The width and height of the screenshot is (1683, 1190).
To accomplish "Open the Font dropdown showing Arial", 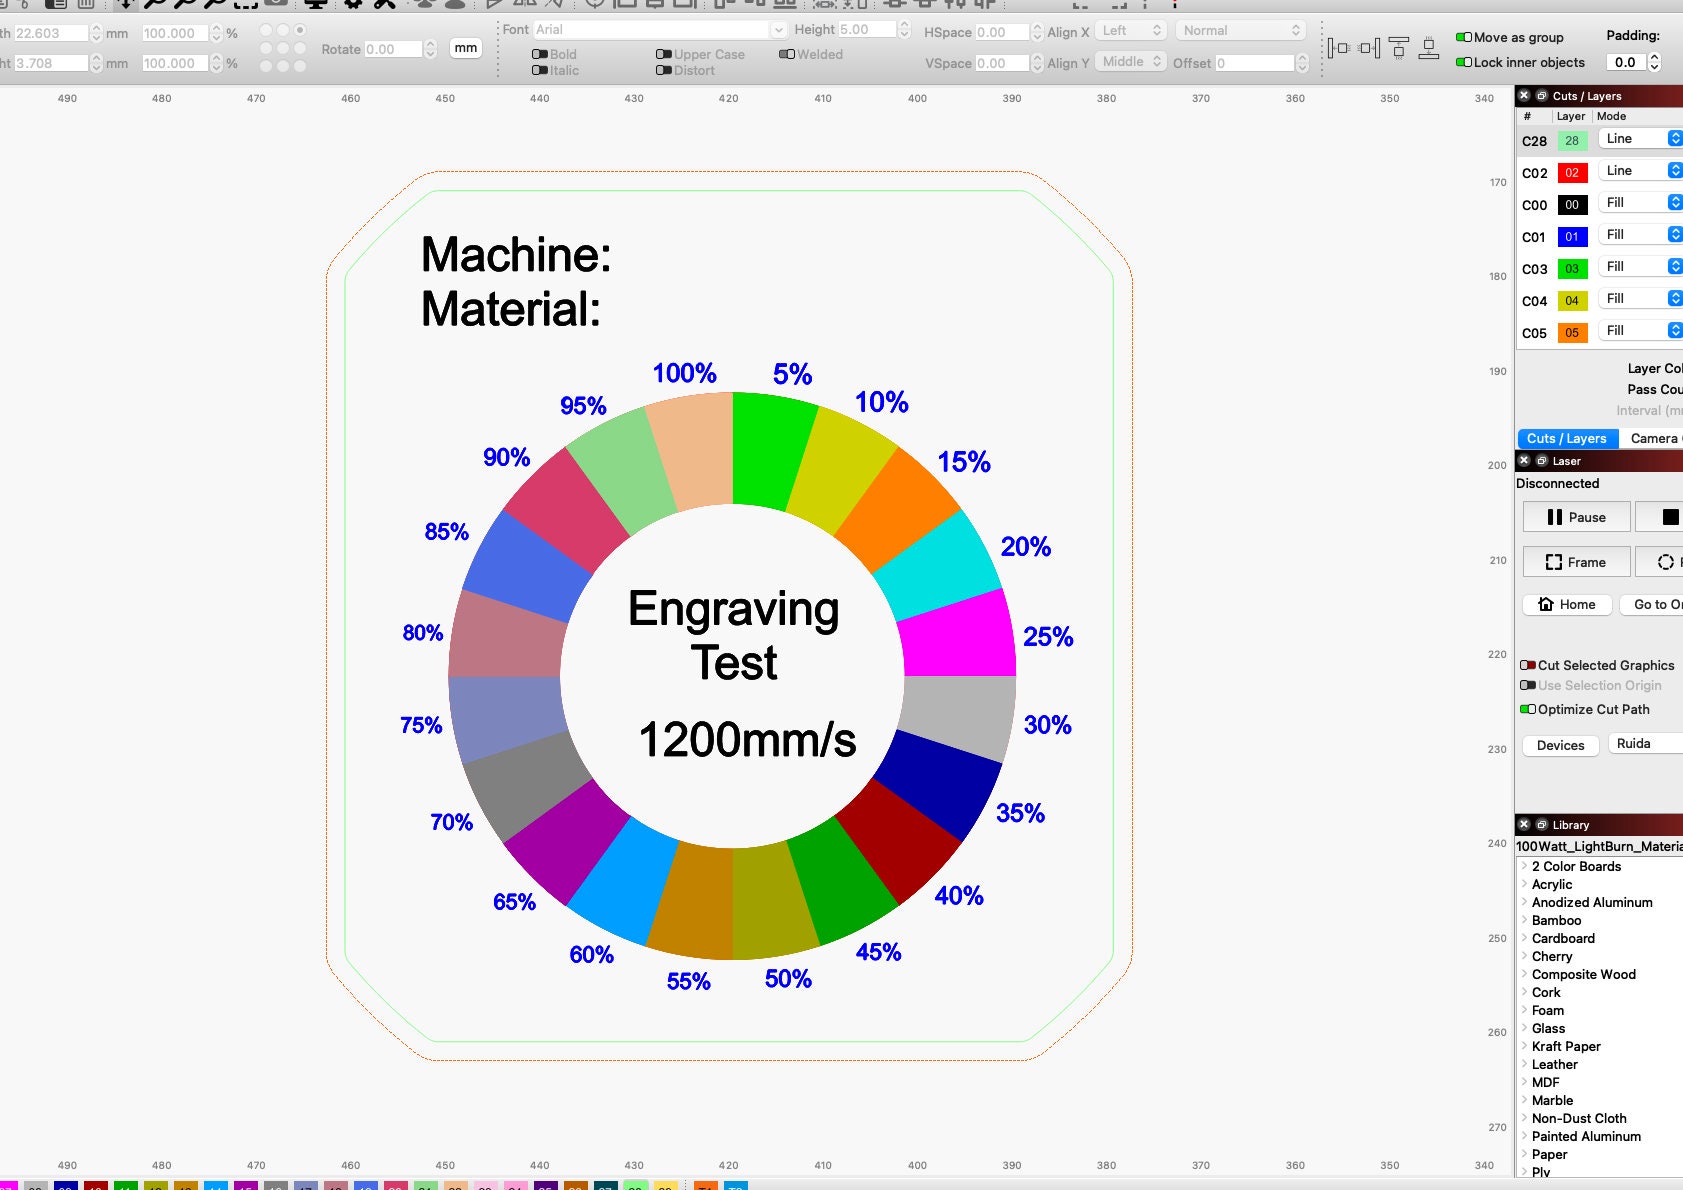I will click(x=780, y=29).
